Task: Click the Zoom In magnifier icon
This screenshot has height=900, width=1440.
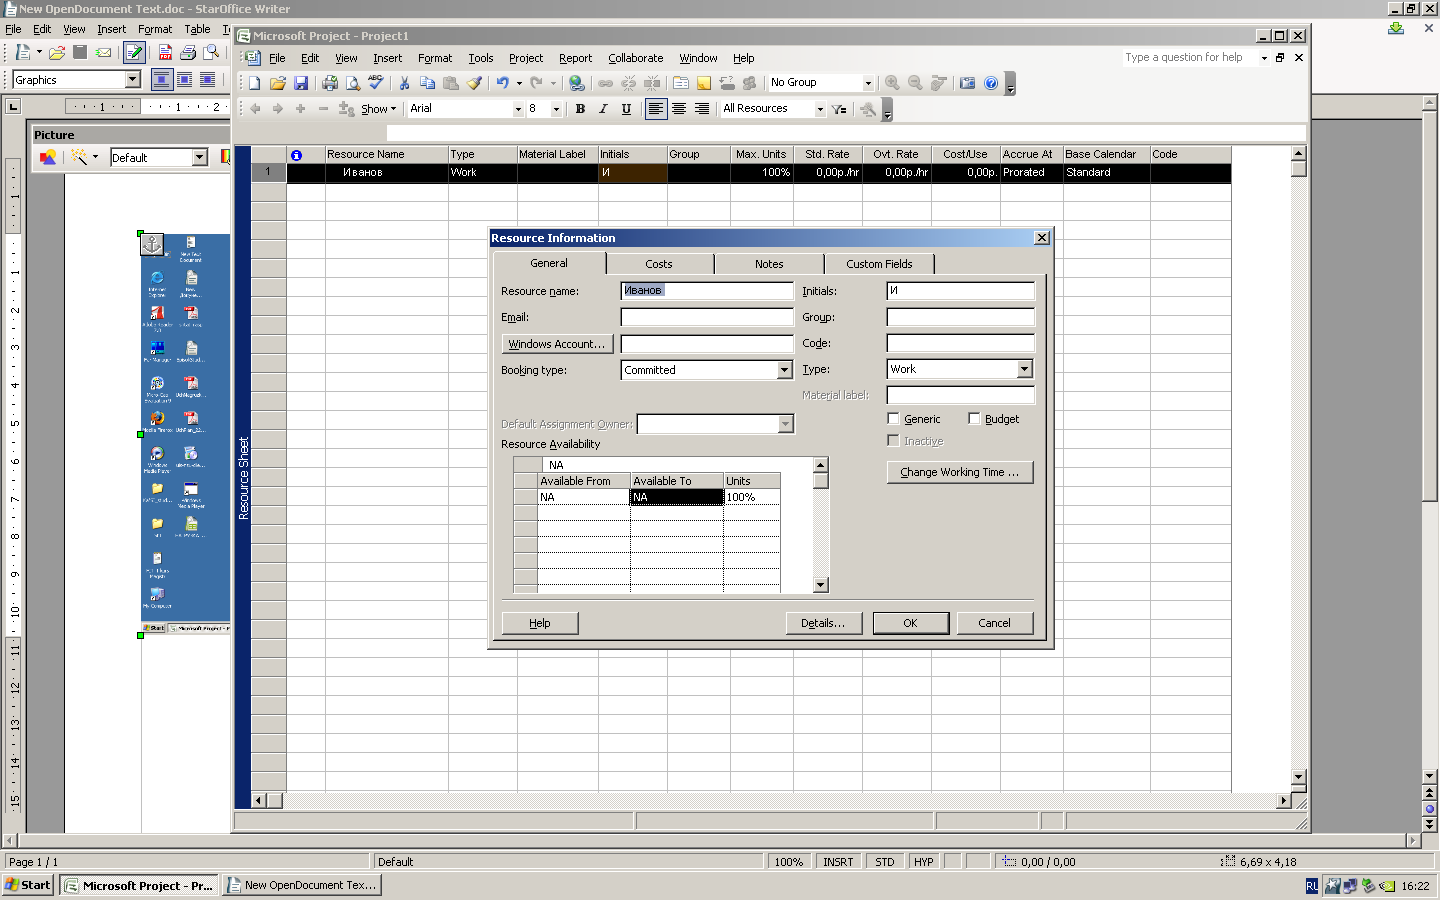Action: coord(892,83)
